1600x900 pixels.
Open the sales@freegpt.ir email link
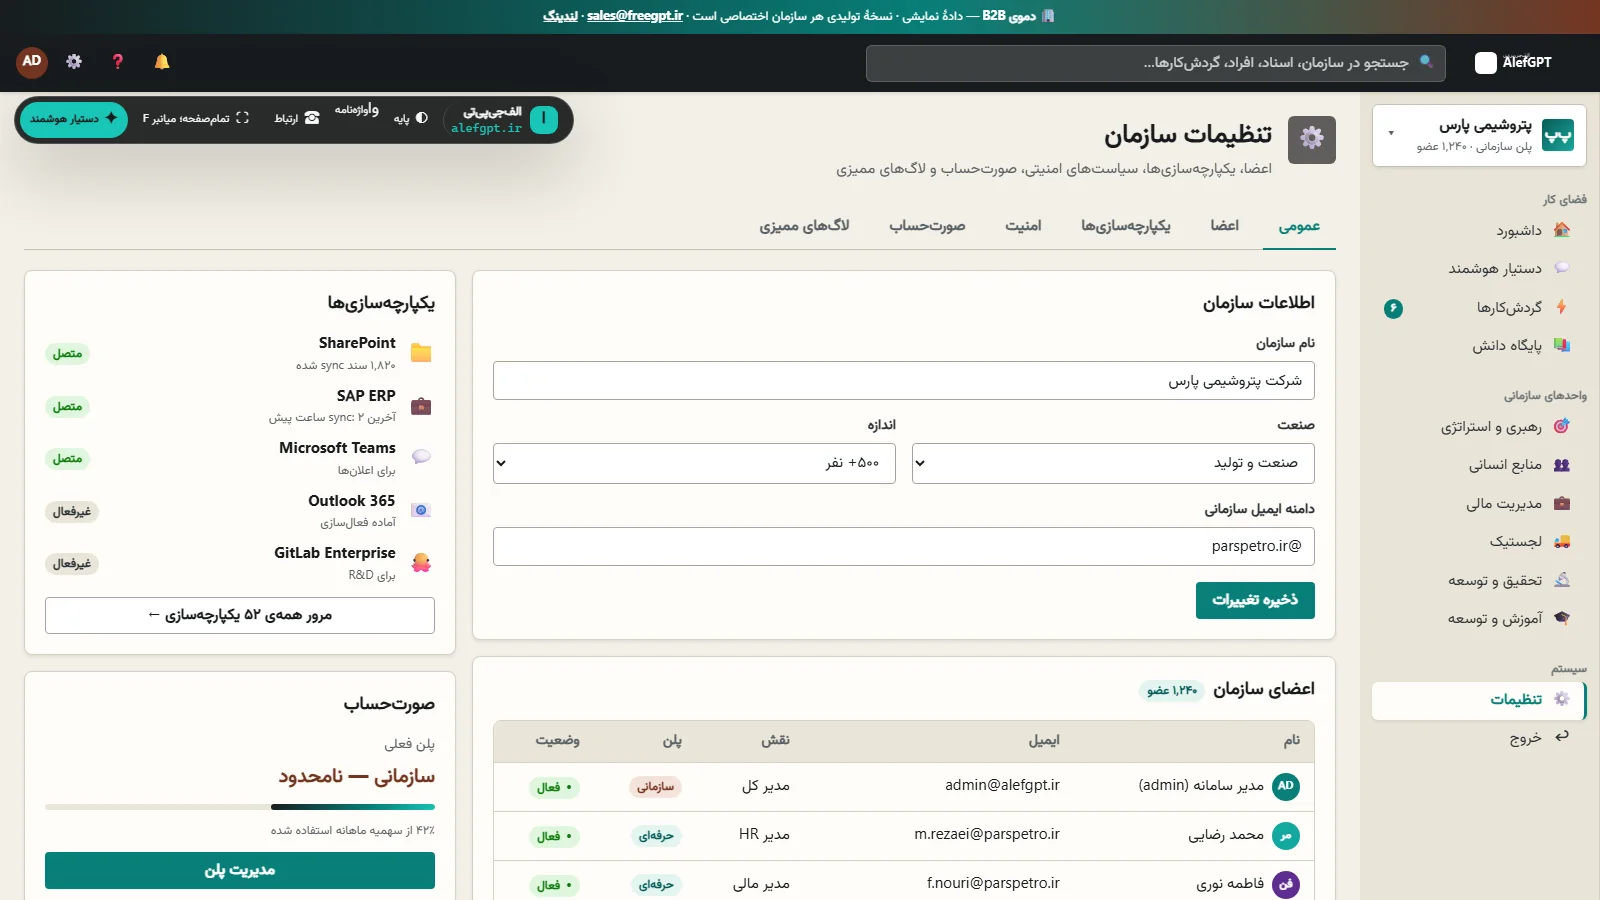coord(635,16)
